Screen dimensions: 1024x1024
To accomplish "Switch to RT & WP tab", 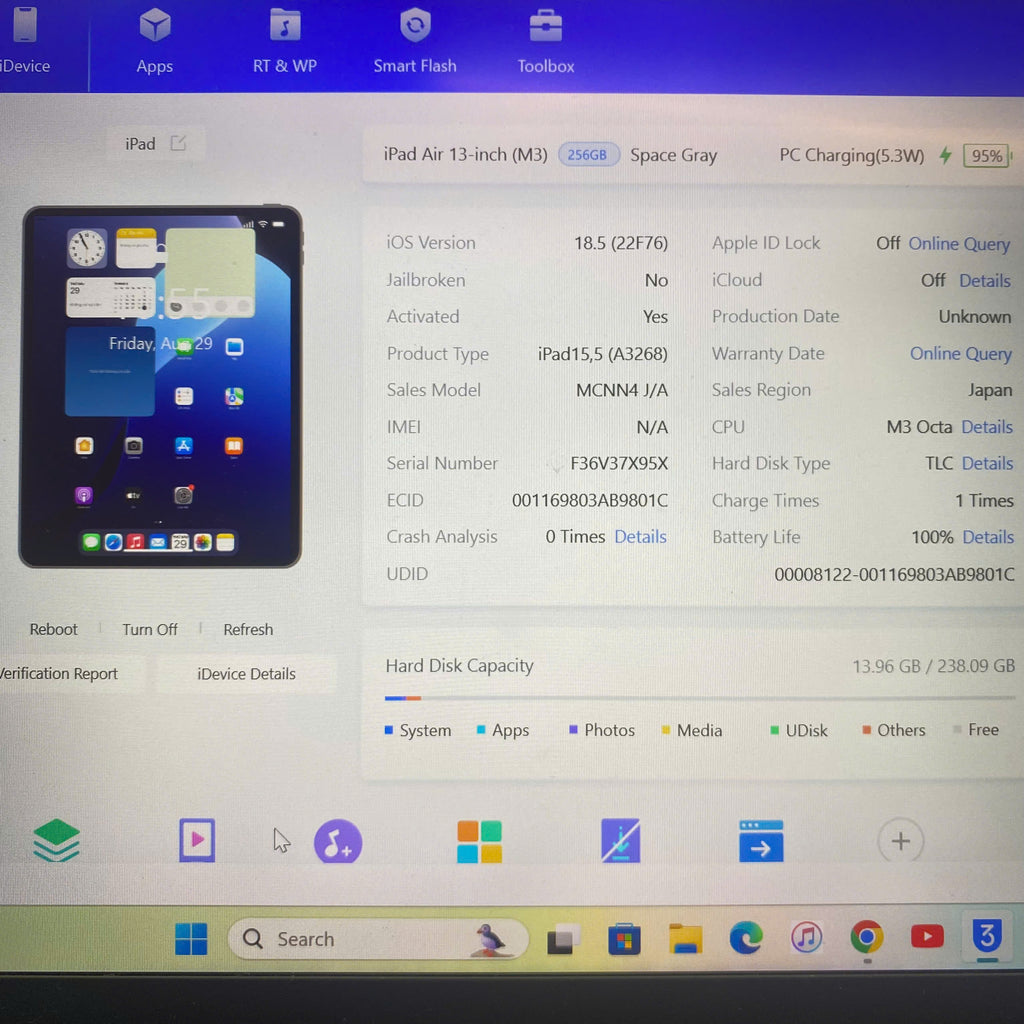I will click(285, 40).
